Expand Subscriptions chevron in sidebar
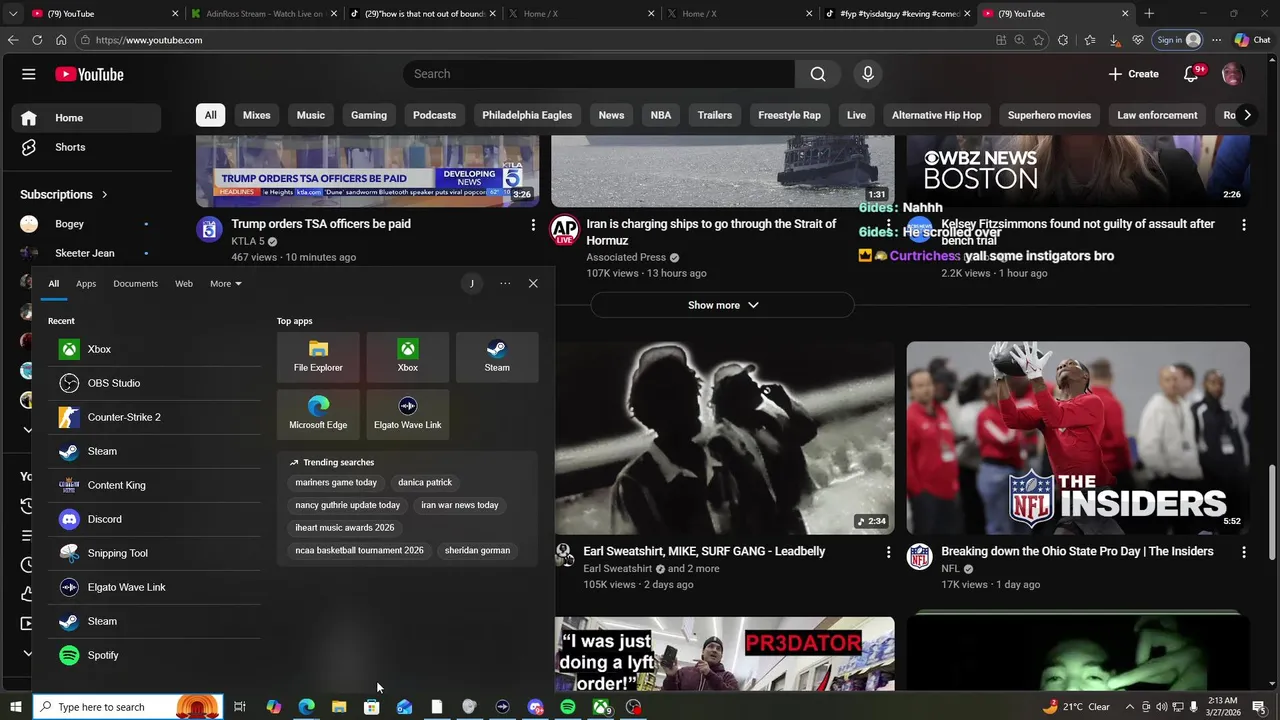Image resolution: width=1280 pixels, height=720 pixels. click(x=104, y=195)
